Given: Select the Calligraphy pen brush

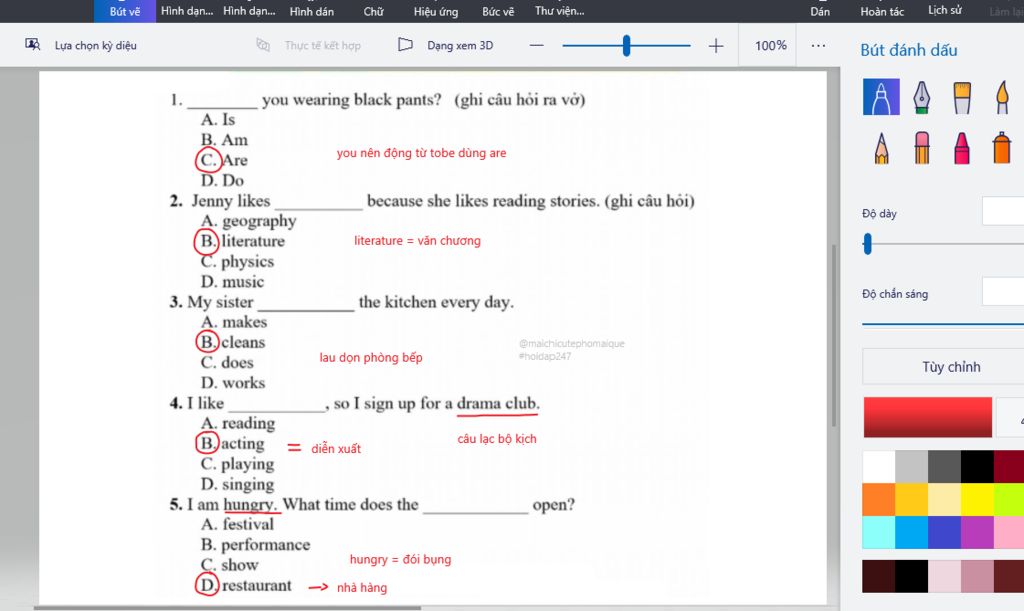Looking at the screenshot, I should pos(921,97).
